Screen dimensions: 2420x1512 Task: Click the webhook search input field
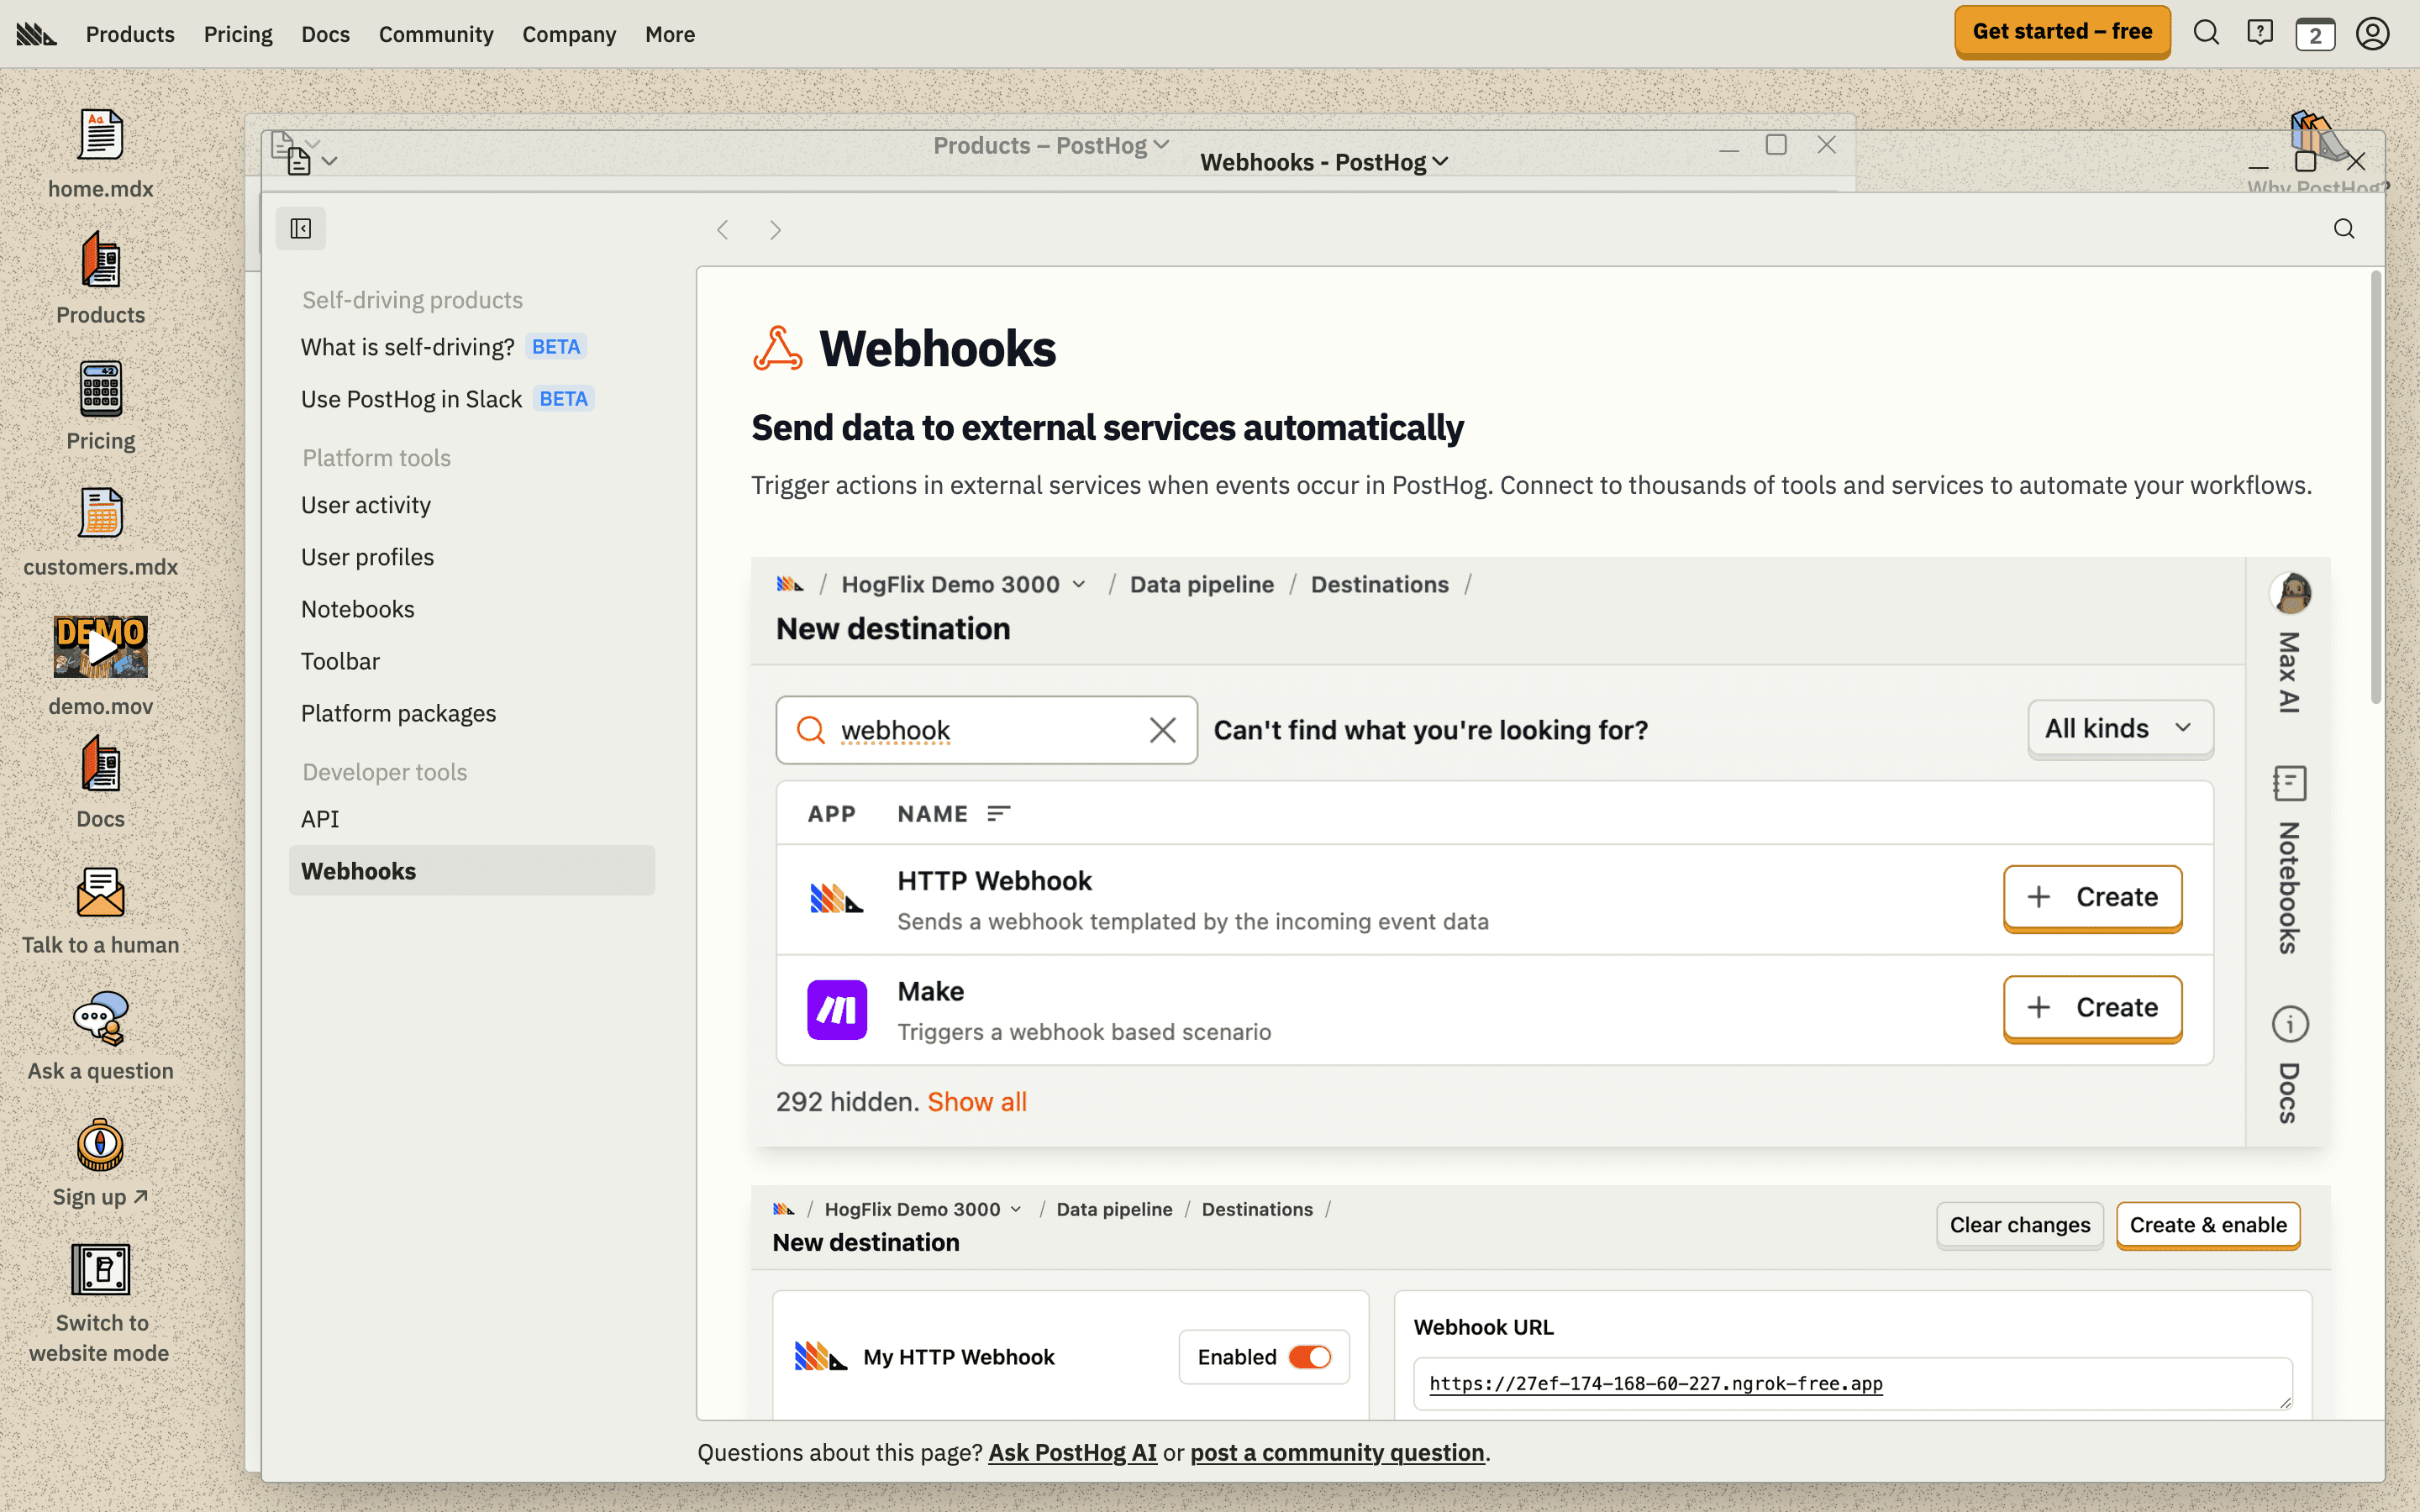[986, 730]
